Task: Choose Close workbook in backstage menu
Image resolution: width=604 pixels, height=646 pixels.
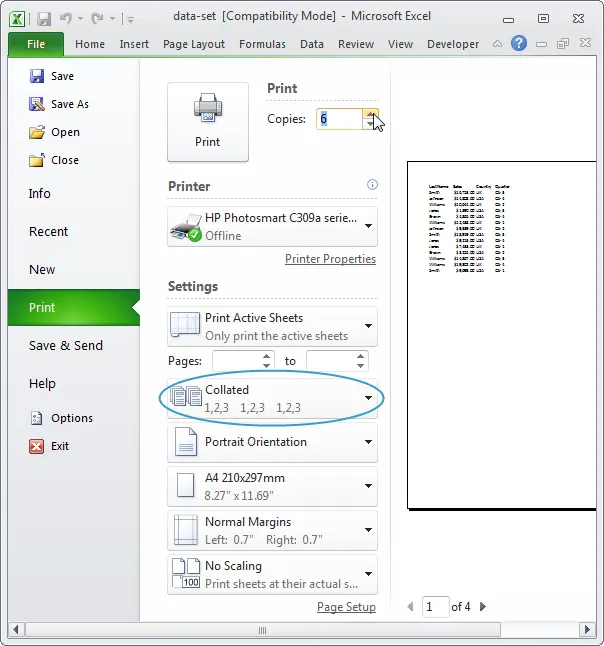Action: tap(54, 160)
